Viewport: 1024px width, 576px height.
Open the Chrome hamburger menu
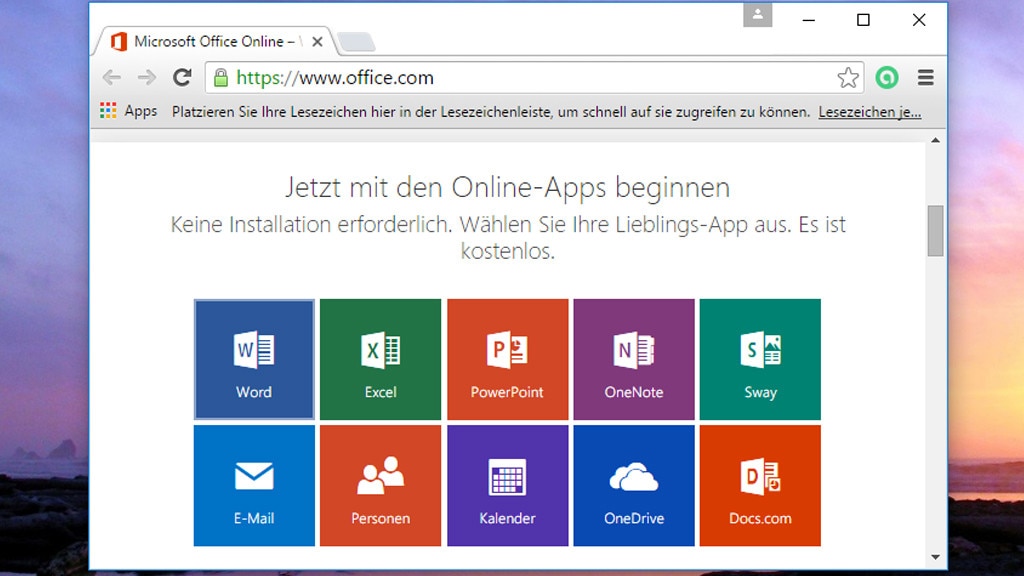925,78
